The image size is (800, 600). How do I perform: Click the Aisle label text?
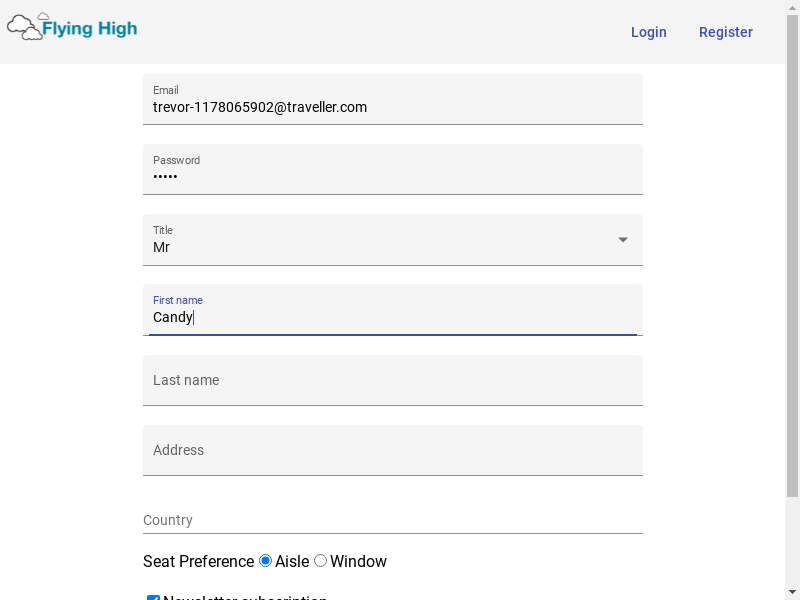[292, 561]
